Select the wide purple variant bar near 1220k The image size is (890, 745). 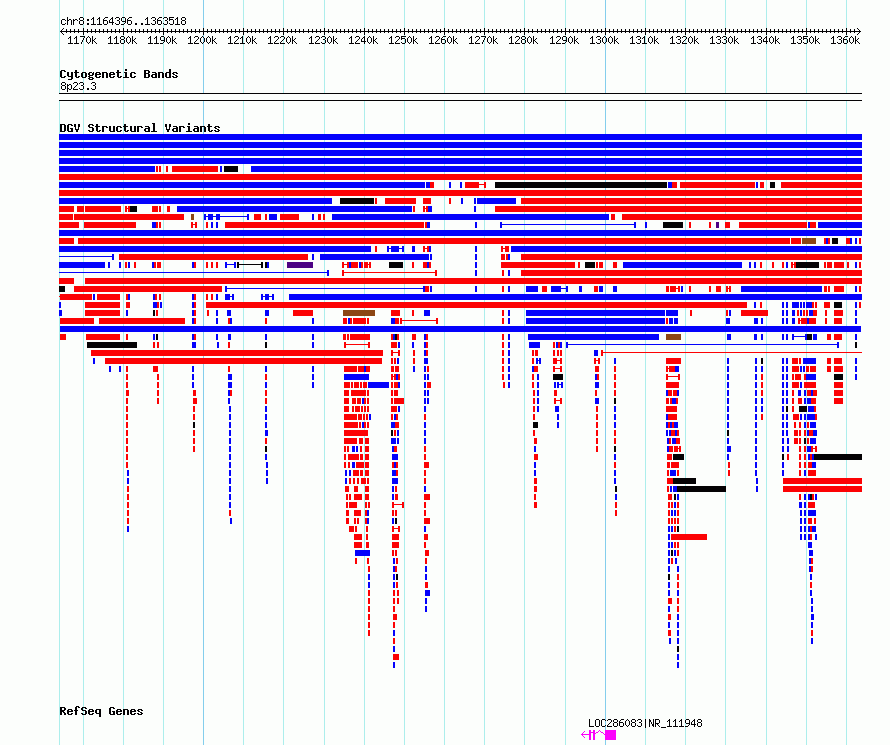(300, 265)
